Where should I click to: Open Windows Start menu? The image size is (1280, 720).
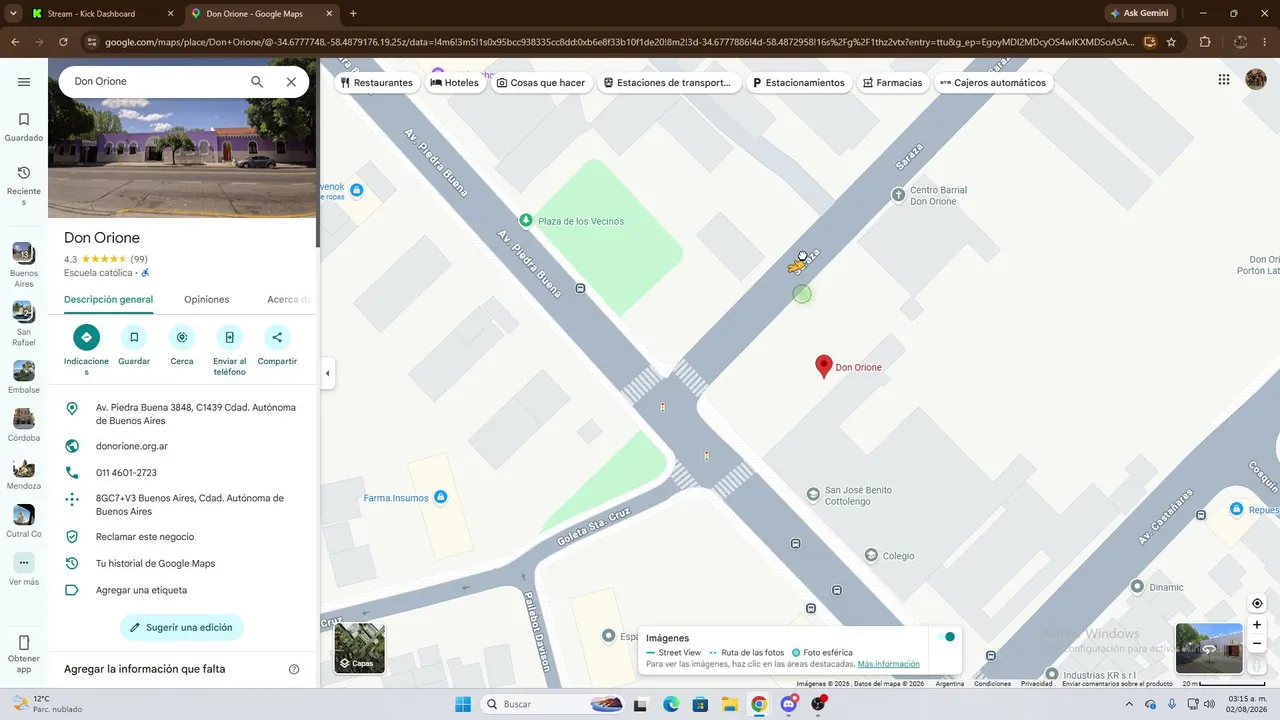[x=463, y=704]
